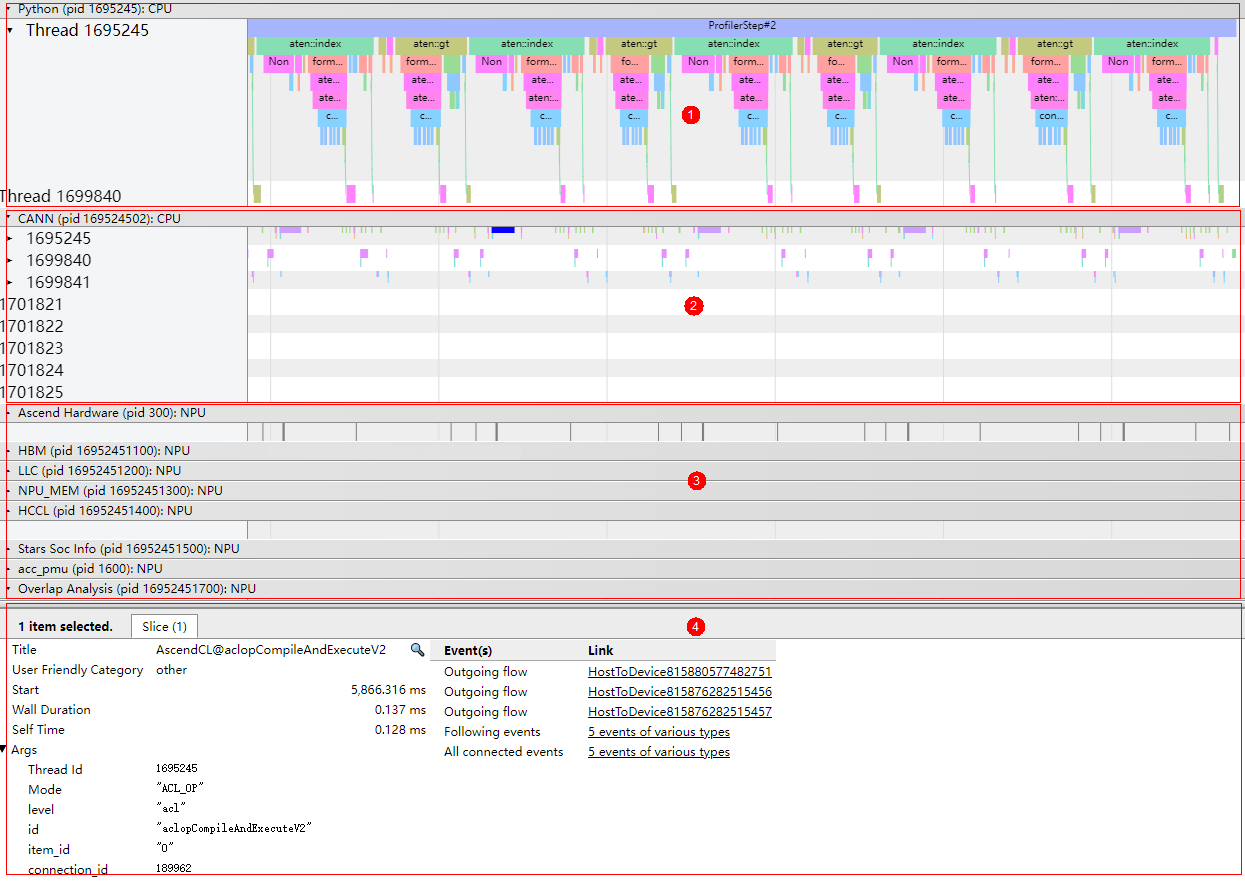Click the Thread Id value in Args
The image size is (1245, 882).
pos(177,769)
